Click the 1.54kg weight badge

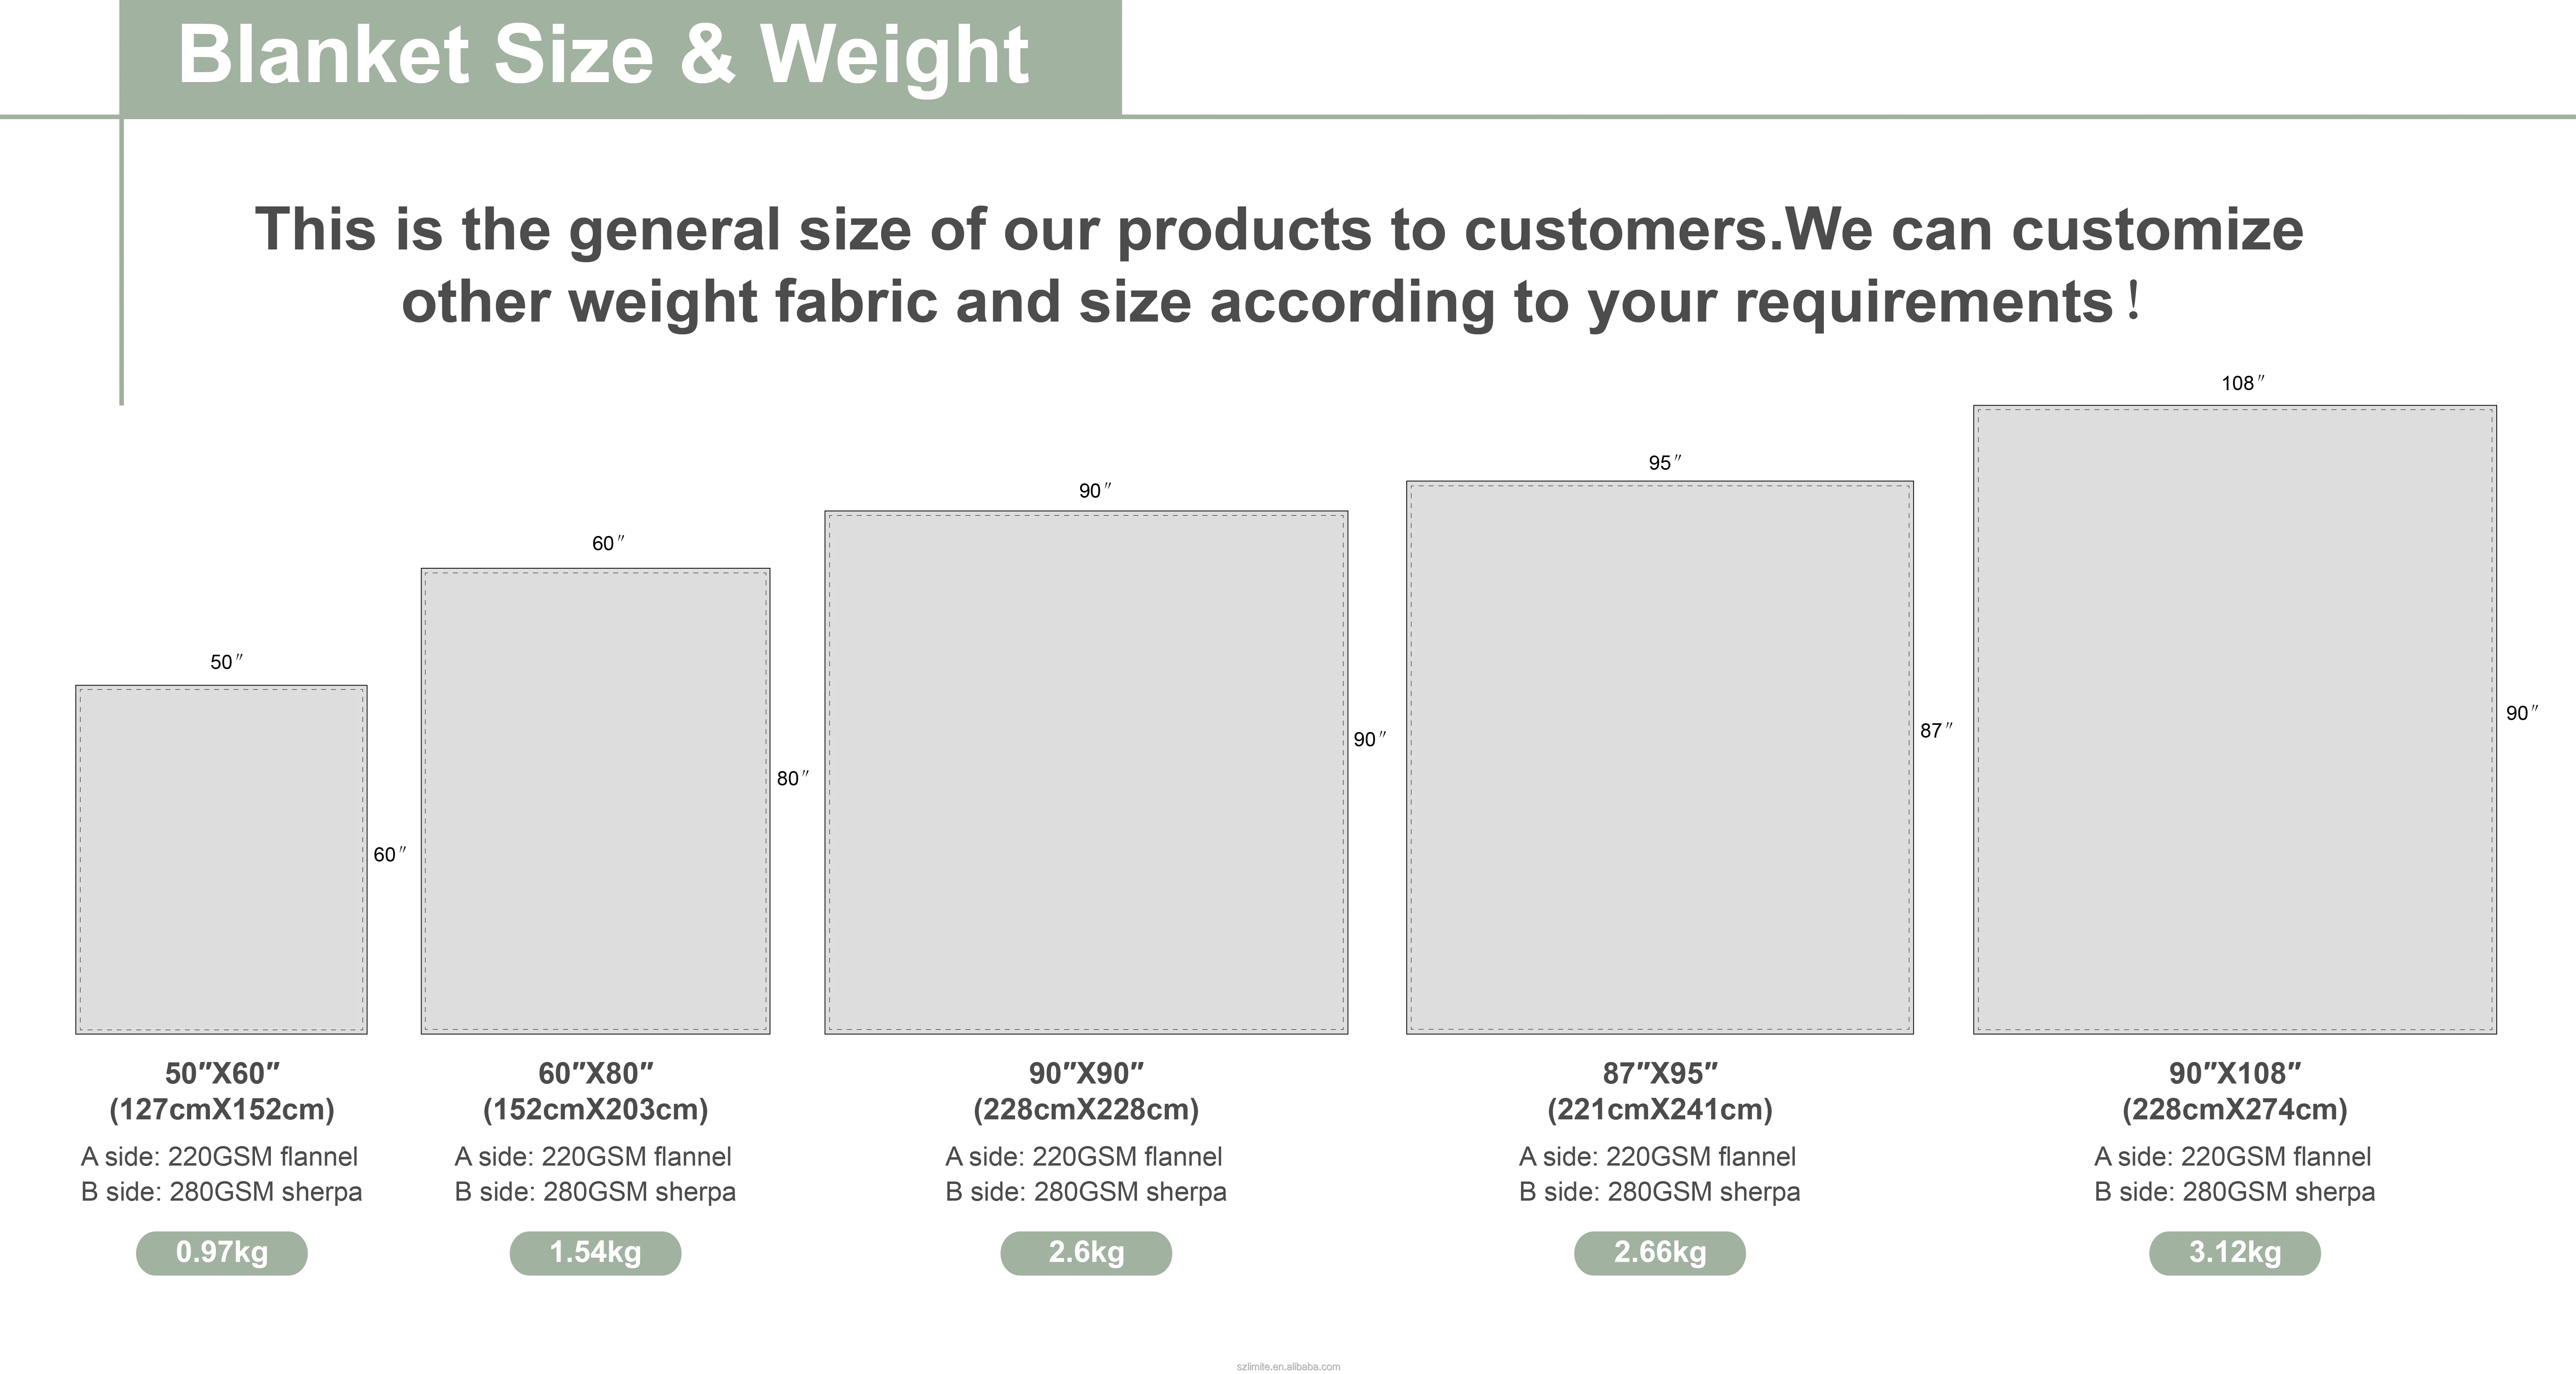(x=595, y=1252)
